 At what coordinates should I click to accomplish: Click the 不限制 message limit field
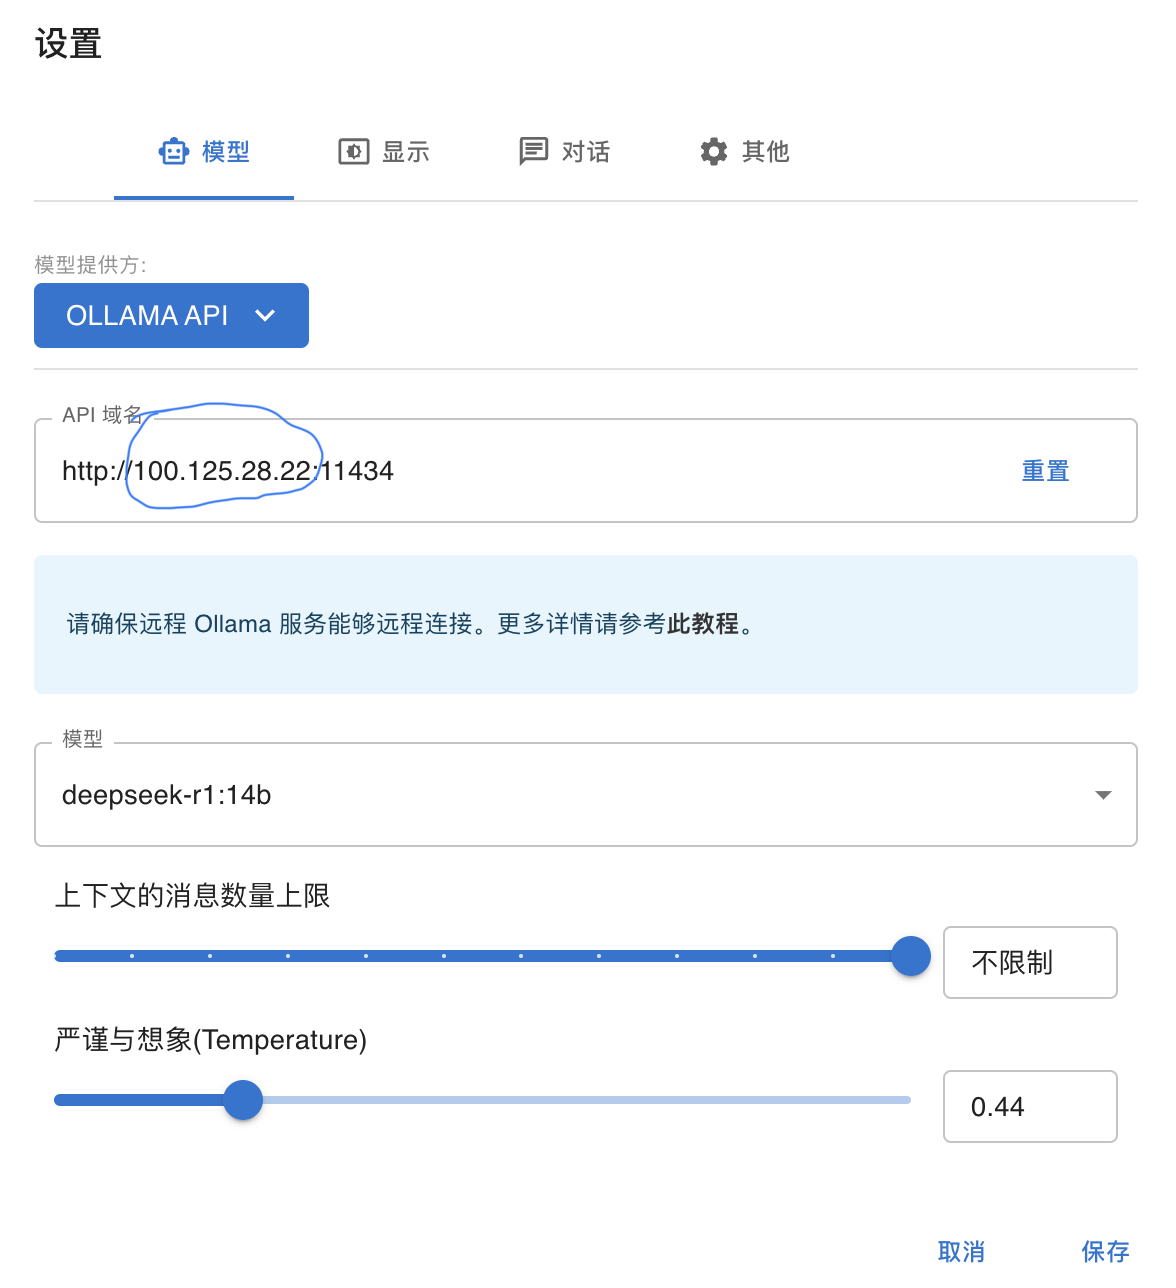1030,962
